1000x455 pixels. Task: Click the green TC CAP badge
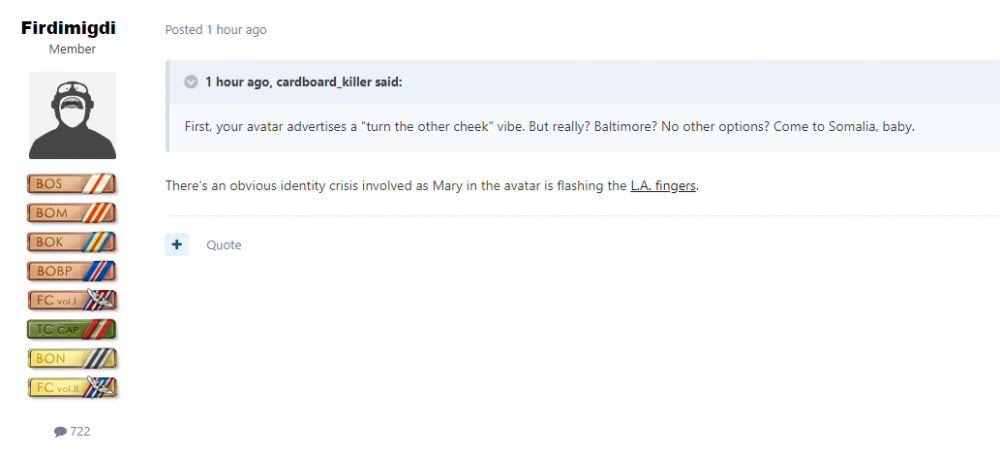pyautogui.click(x=72, y=329)
